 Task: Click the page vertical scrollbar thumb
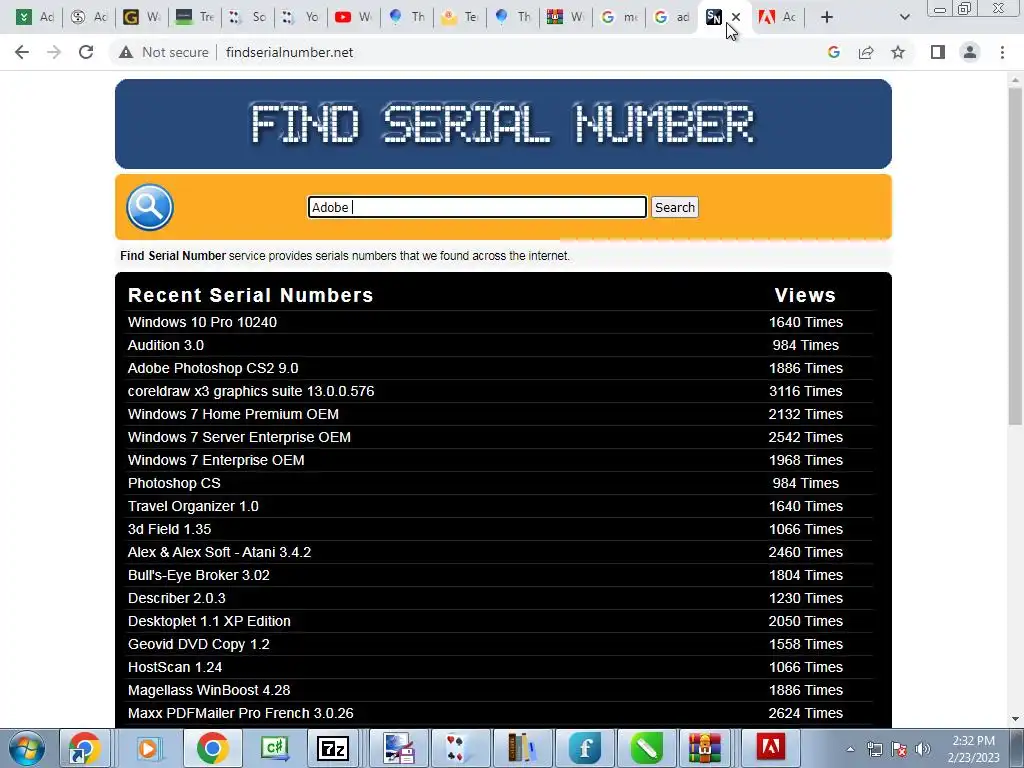pyautogui.click(x=1015, y=257)
